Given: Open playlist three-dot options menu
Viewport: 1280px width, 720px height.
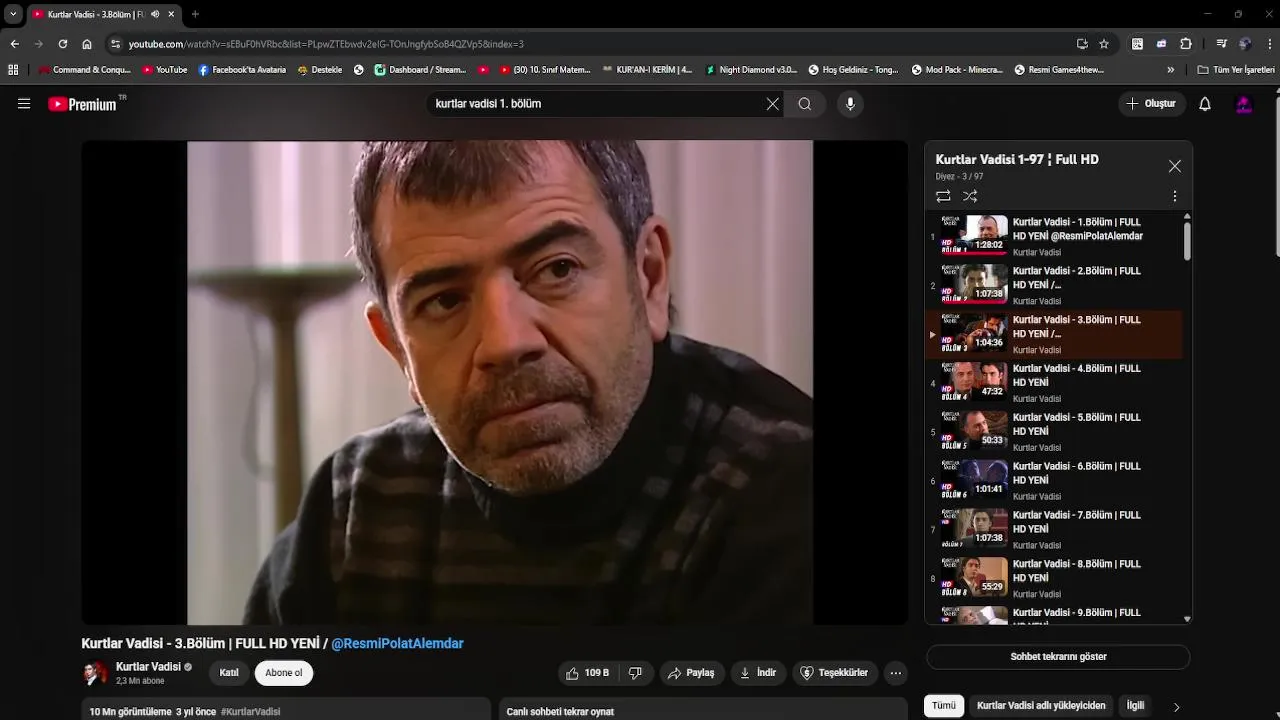Looking at the screenshot, I should coord(1174,197).
